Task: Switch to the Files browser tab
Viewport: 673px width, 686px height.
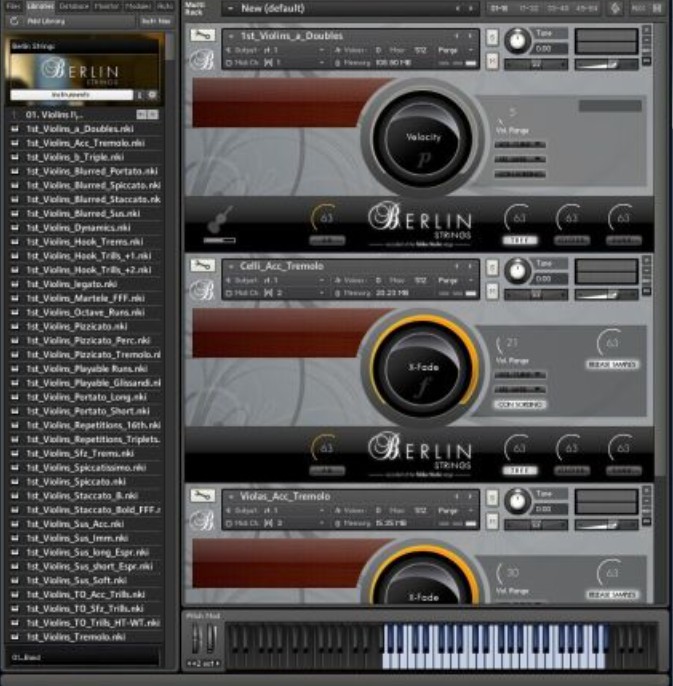Action: point(13,6)
